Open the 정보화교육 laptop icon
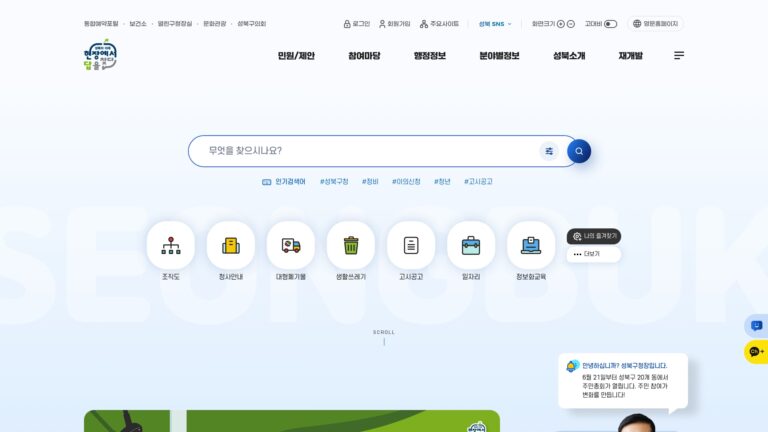 pos(531,245)
